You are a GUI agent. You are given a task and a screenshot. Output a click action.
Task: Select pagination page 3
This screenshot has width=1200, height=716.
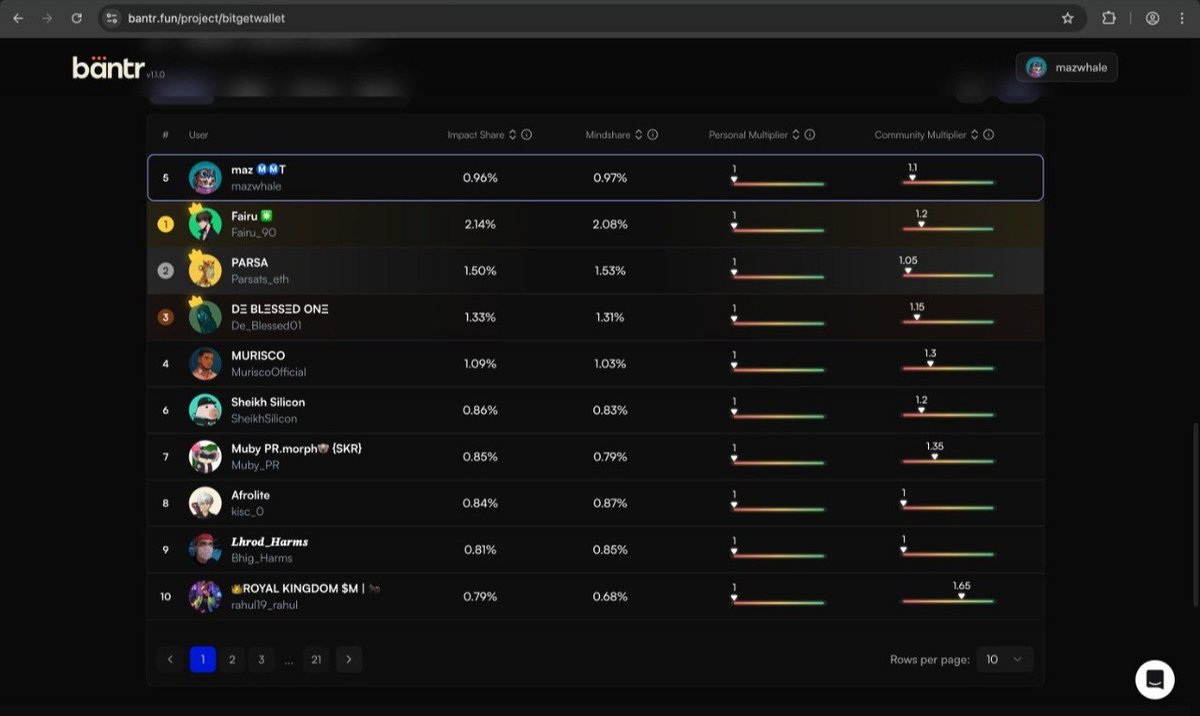(x=261, y=659)
